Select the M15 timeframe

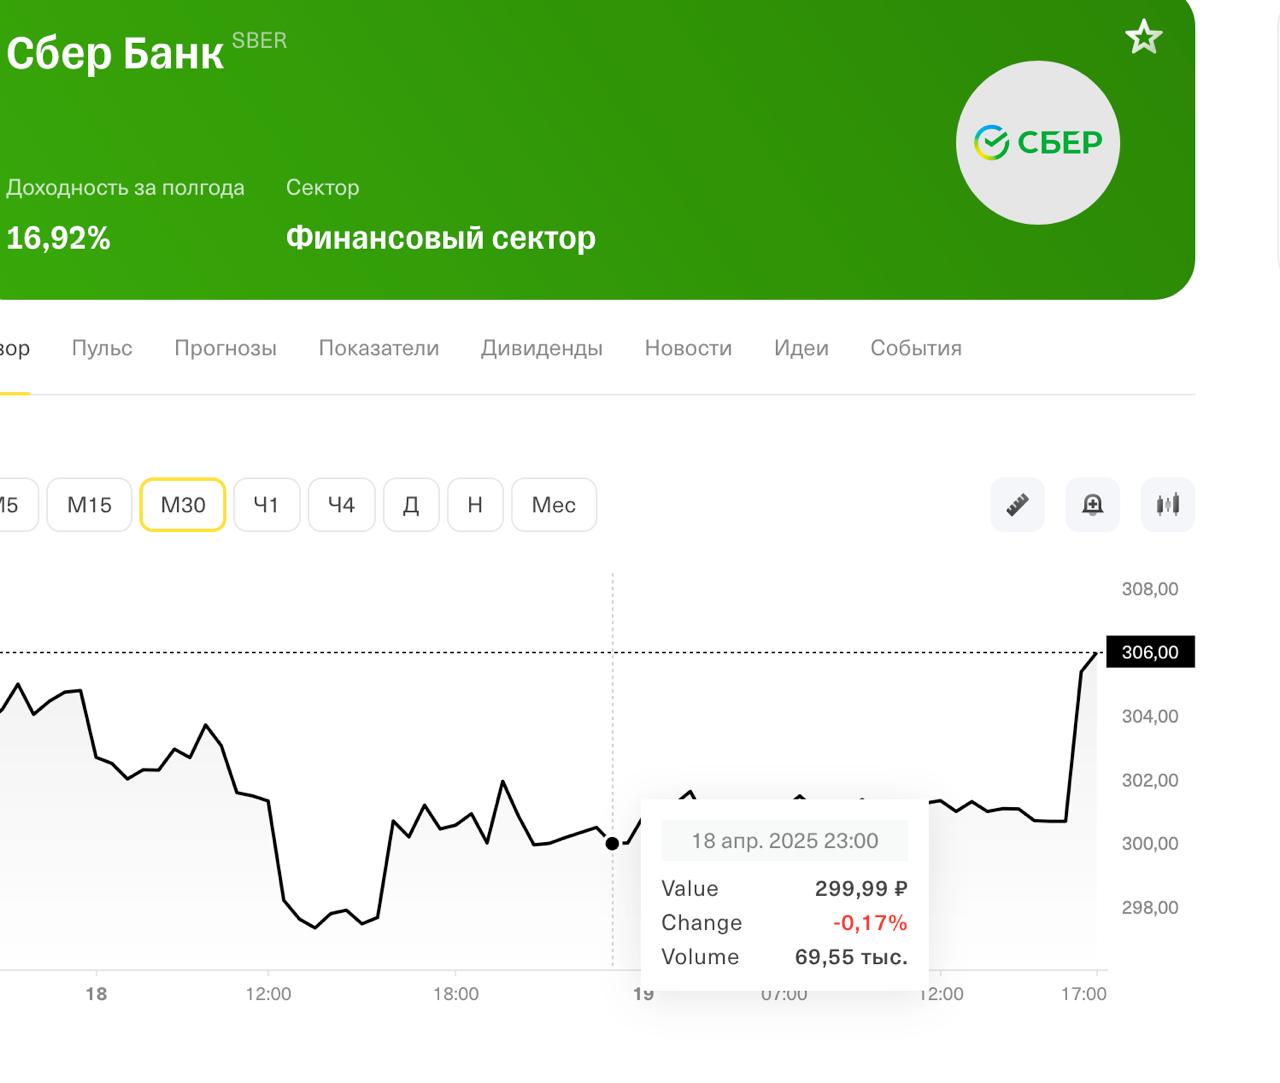coord(89,505)
